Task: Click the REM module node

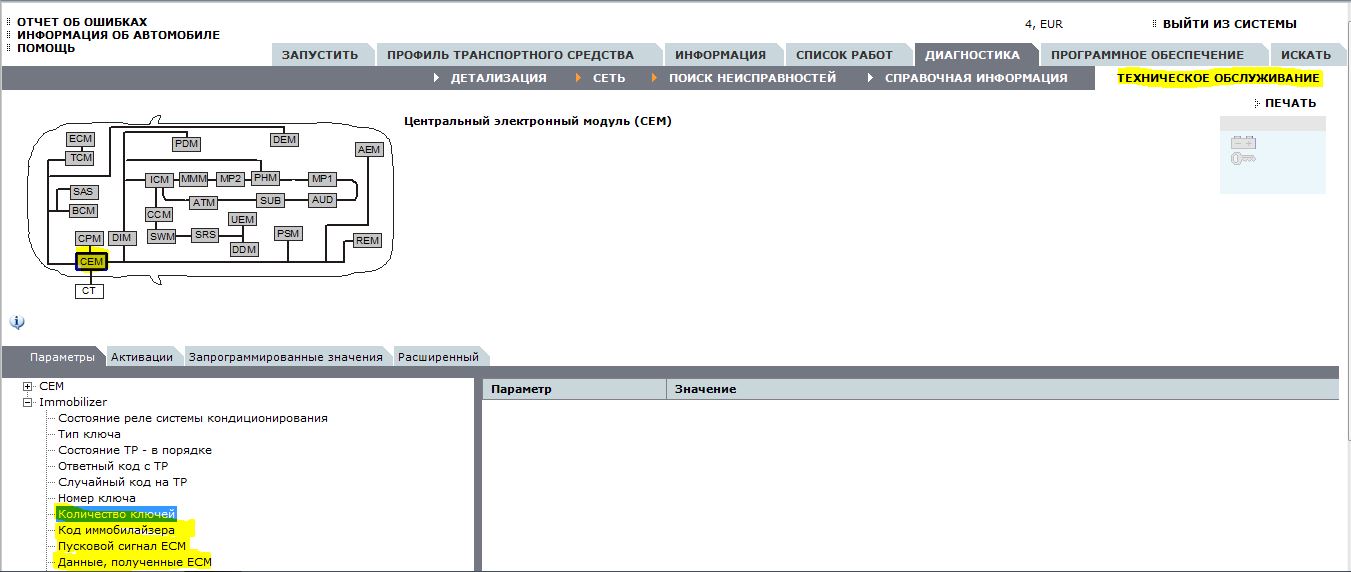Action: pos(367,241)
